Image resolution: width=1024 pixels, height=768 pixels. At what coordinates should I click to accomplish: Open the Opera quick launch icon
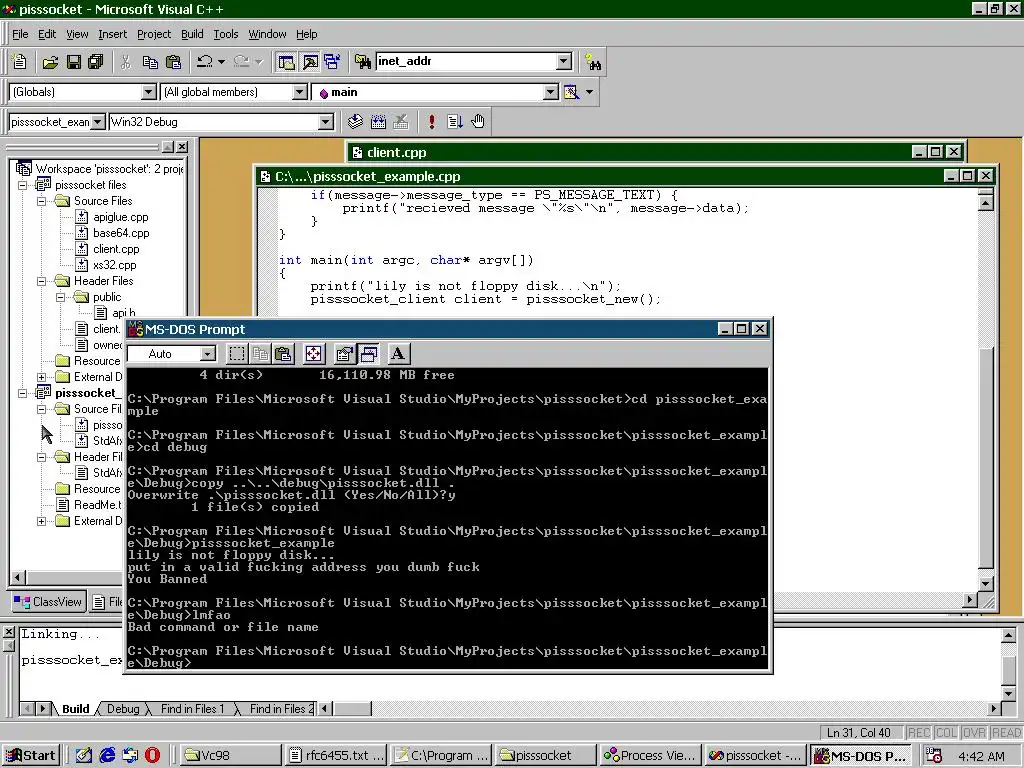(x=152, y=756)
